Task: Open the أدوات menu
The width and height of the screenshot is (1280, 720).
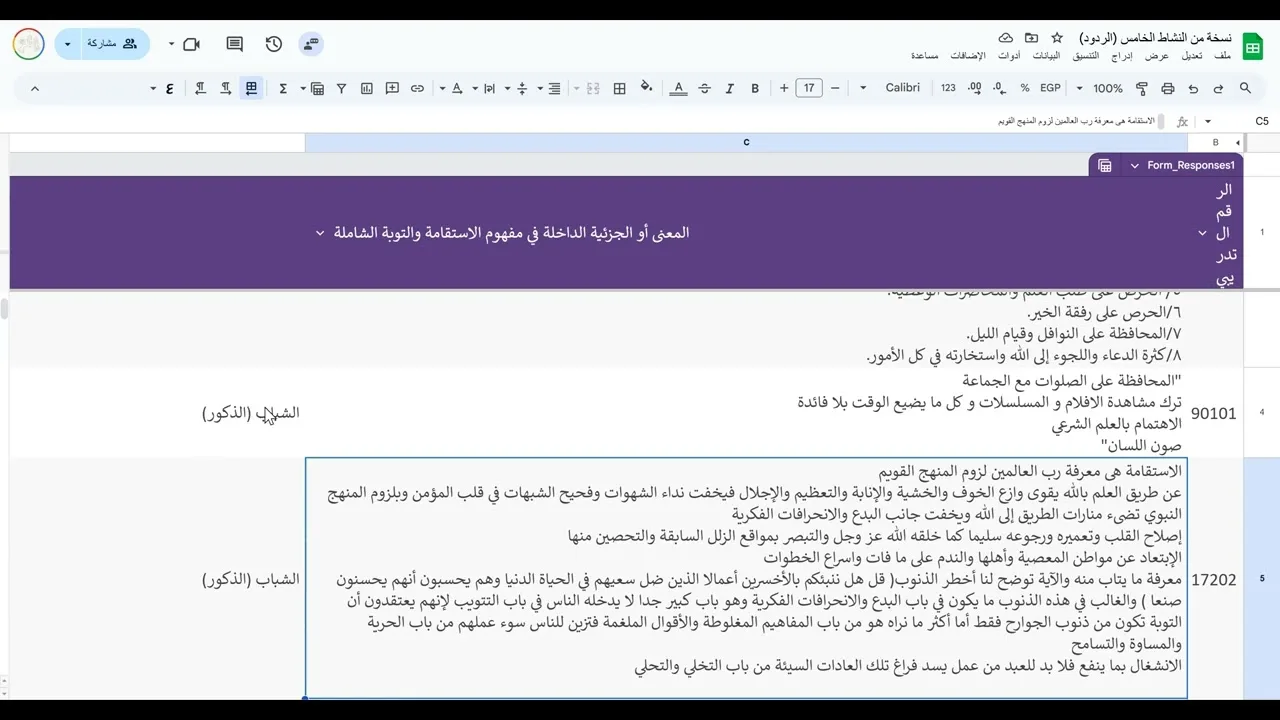Action: (x=1009, y=56)
